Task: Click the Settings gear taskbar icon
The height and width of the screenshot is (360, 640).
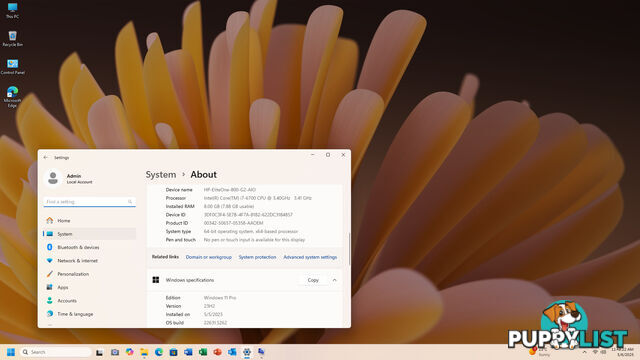Action: 247,352
